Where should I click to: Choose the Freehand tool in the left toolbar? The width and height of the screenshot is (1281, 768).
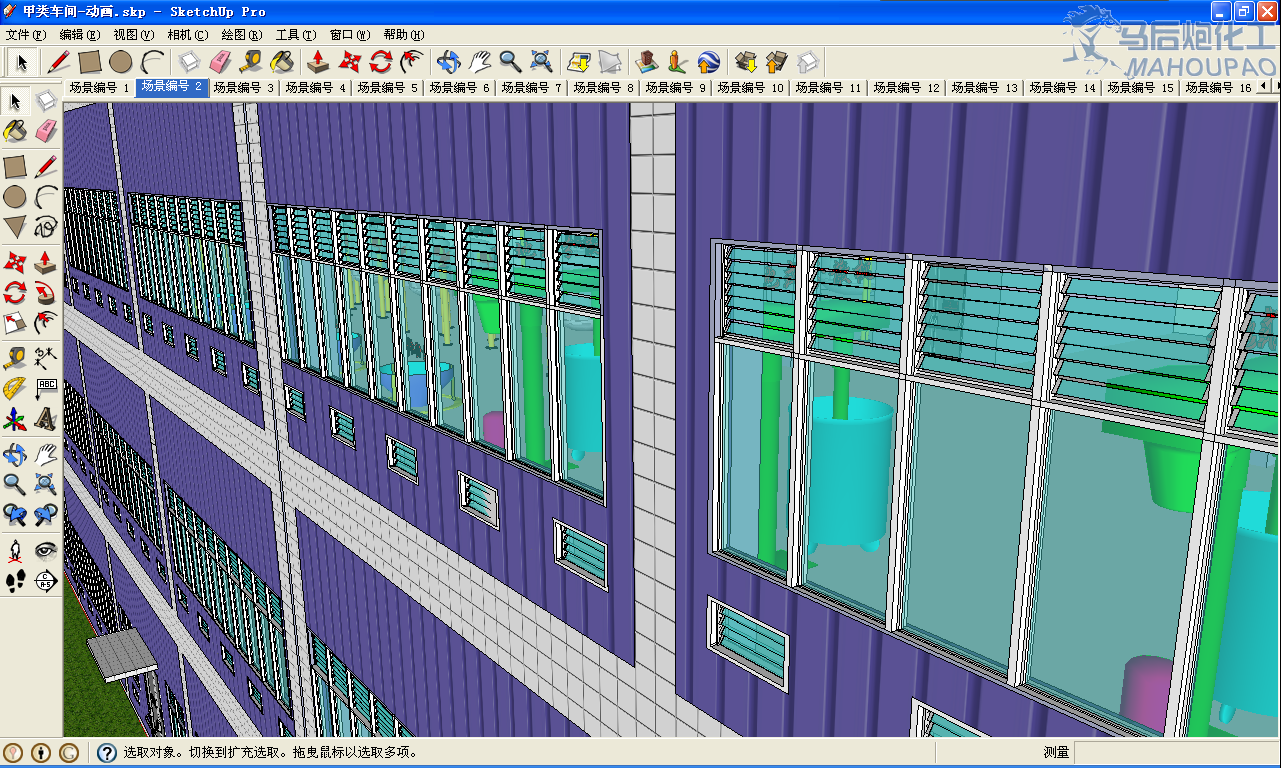(45, 226)
